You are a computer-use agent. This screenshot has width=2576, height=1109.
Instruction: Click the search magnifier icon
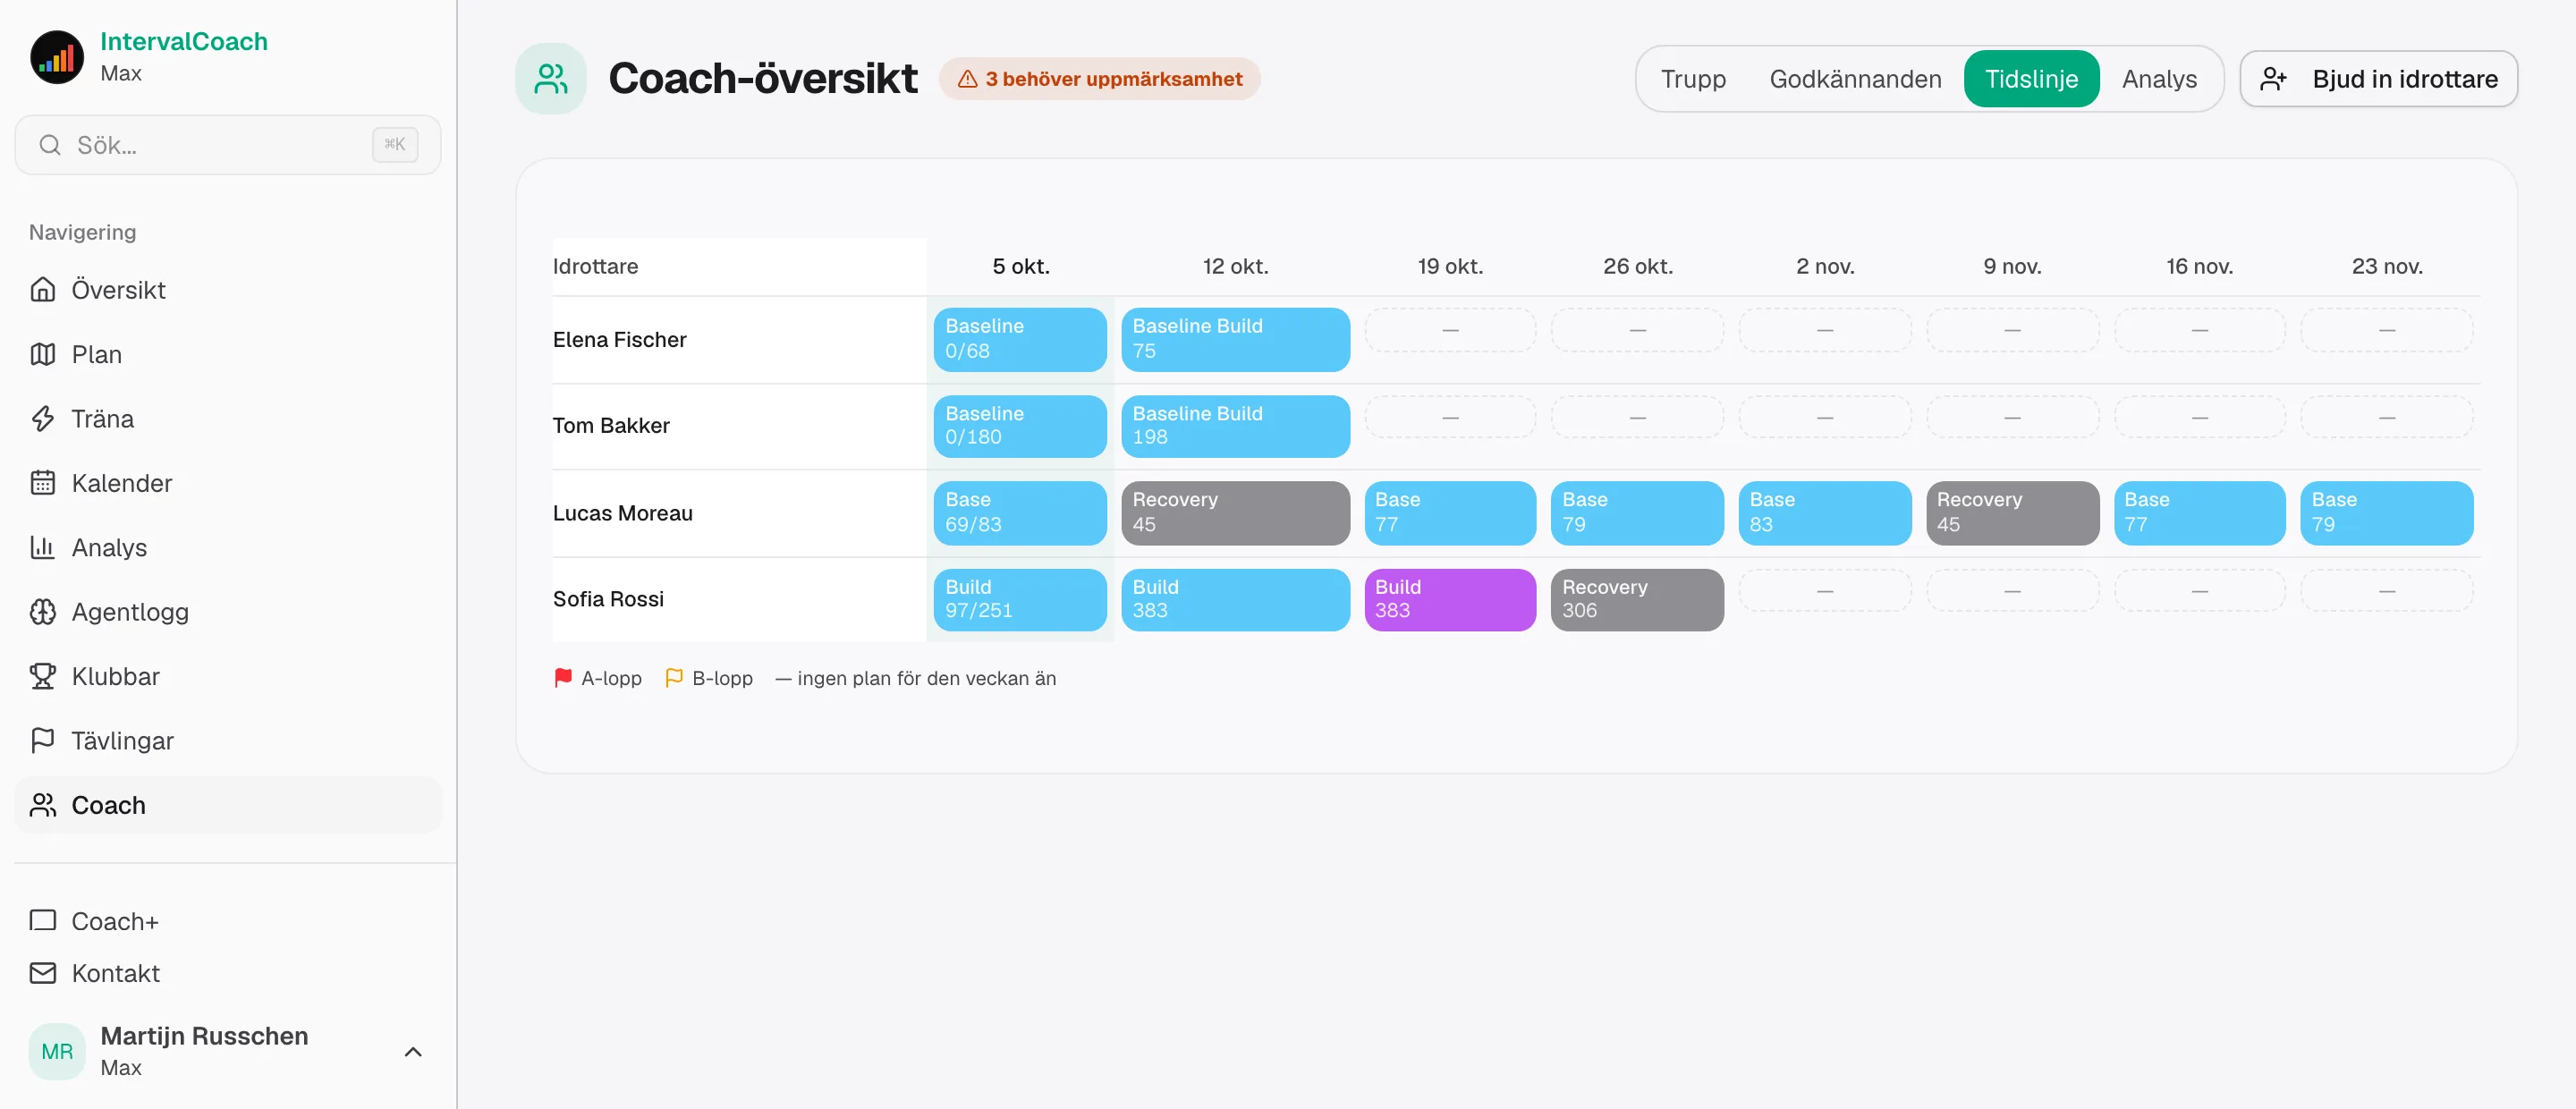(50, 145)
